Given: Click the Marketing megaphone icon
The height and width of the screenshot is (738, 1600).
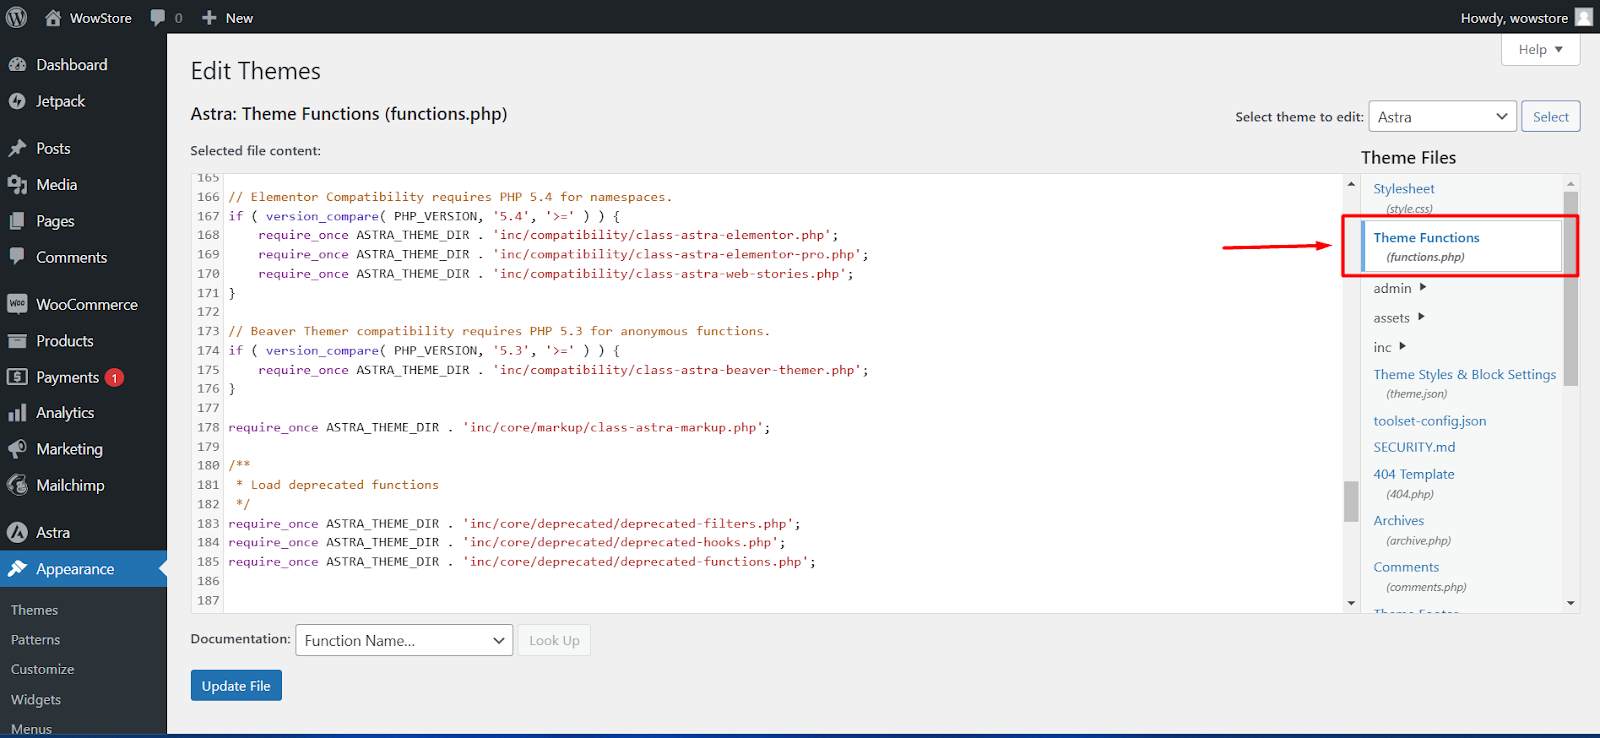Looking at the screenshot, I should coord(17,449).
